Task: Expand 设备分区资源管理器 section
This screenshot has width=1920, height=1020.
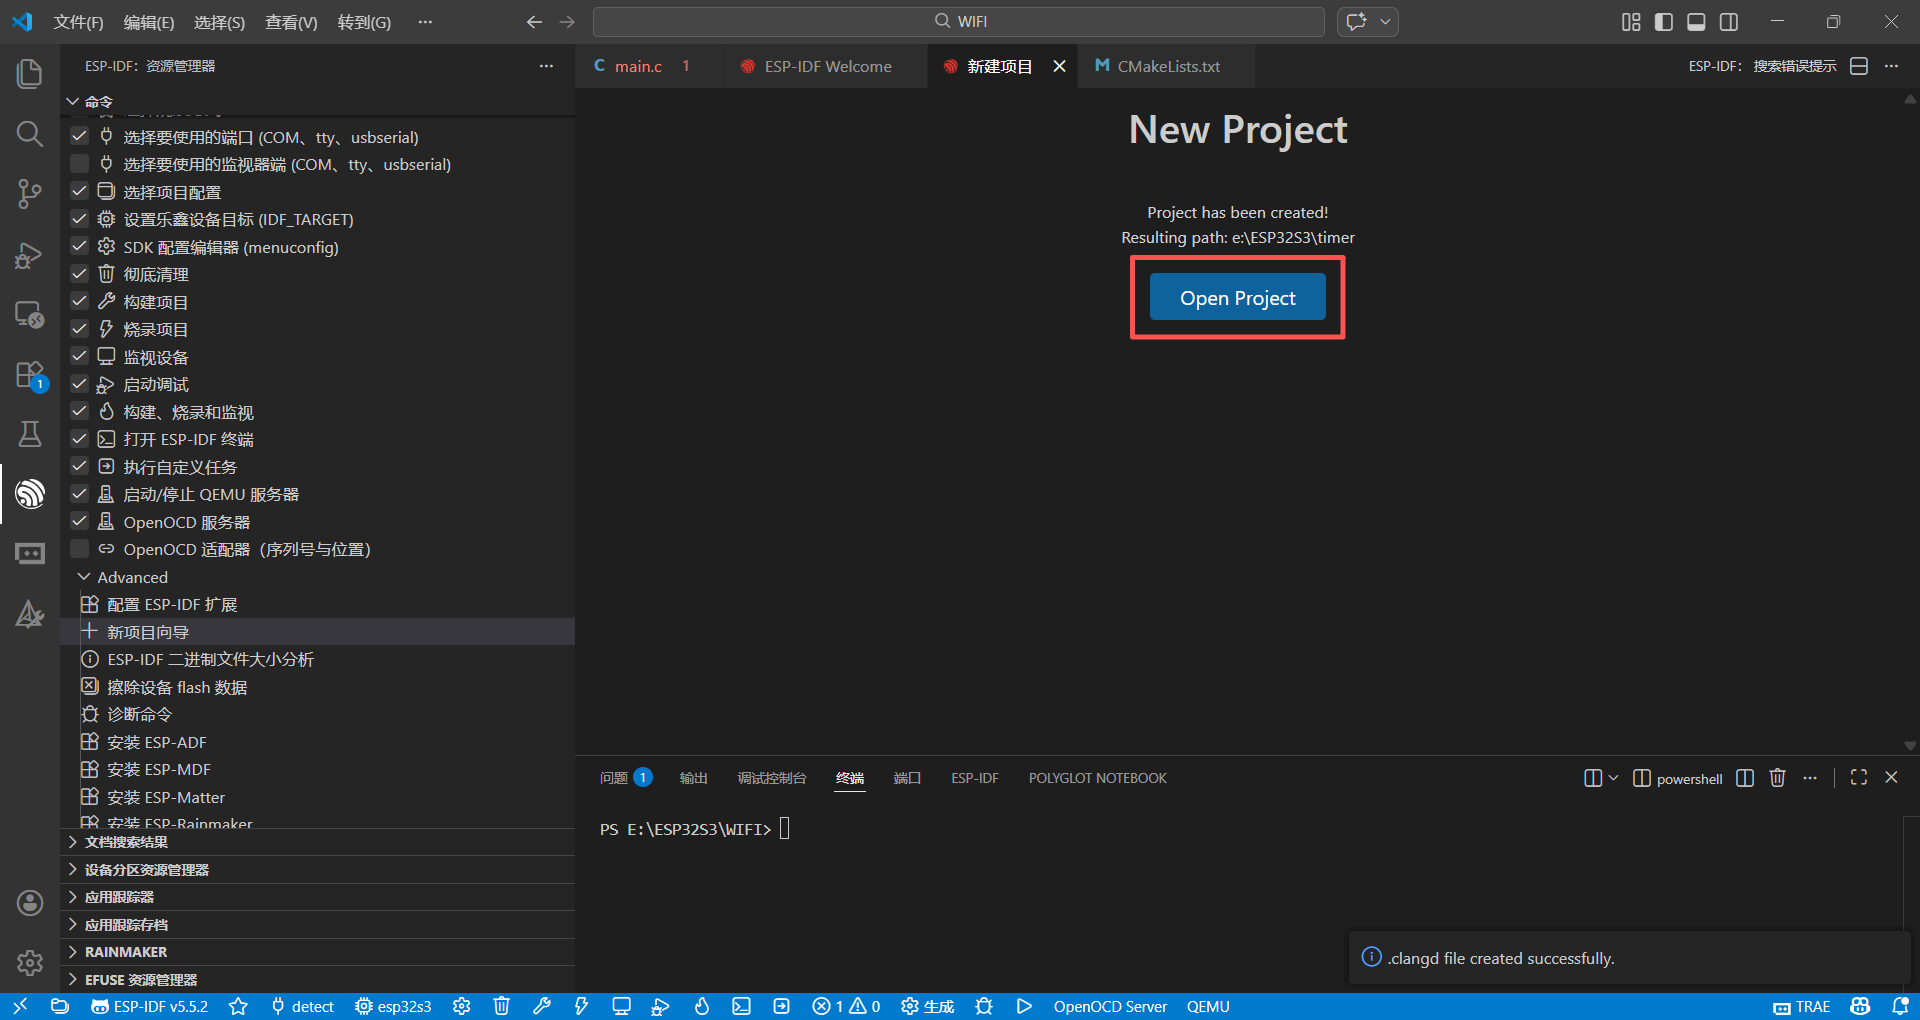Action: [x=73, y=870]
